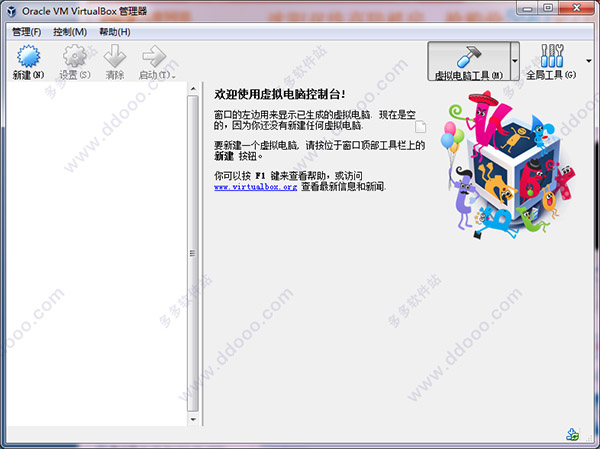This screenshot has width=600, height=449.
Task: Click the 欢迎使用虚拟电脑控制台! heading
Action: (x=280, y=94)
